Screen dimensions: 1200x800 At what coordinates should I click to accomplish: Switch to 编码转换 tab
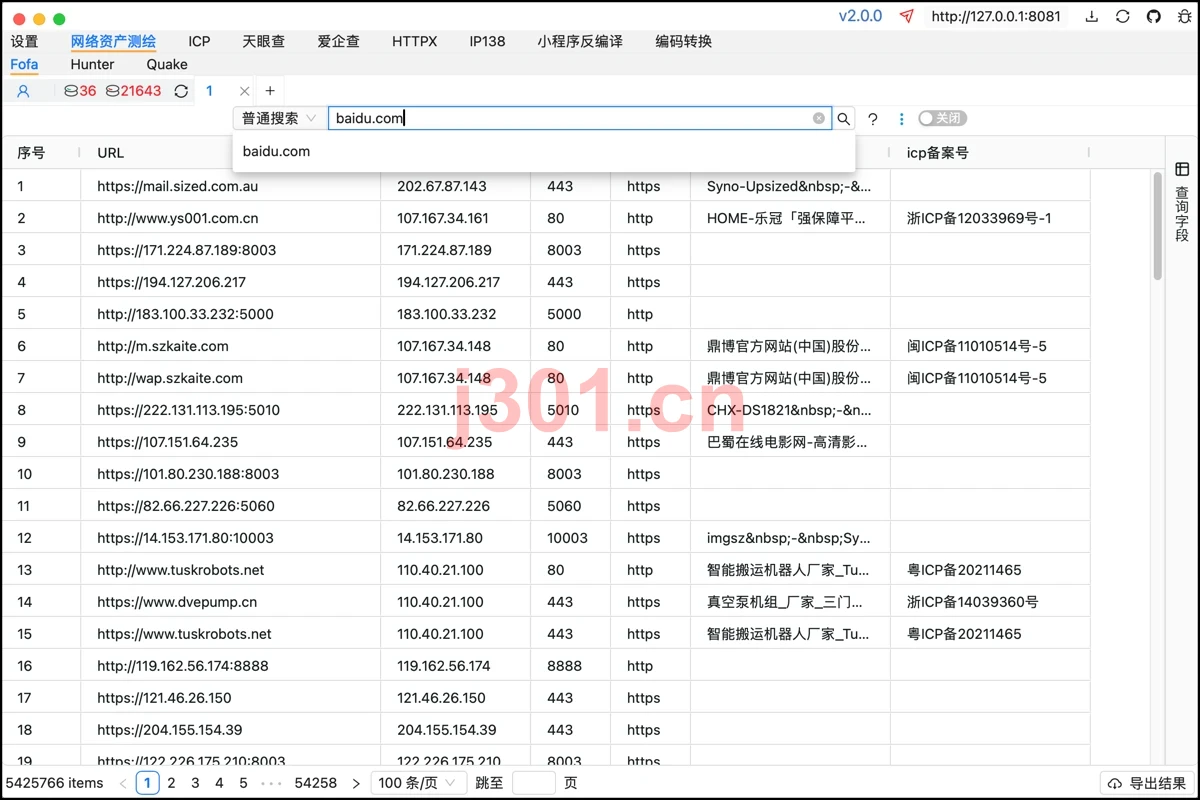[684, 41]
